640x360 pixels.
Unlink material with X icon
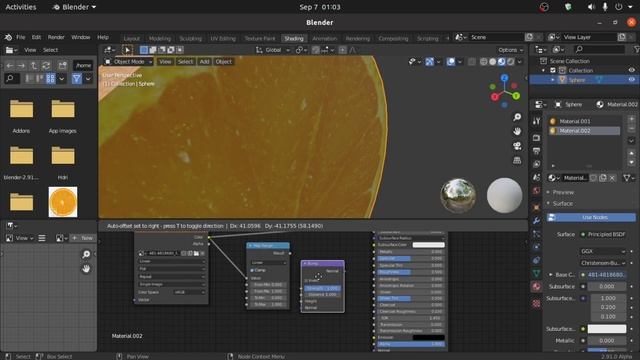pyautogui.click(x=612, y=178)
